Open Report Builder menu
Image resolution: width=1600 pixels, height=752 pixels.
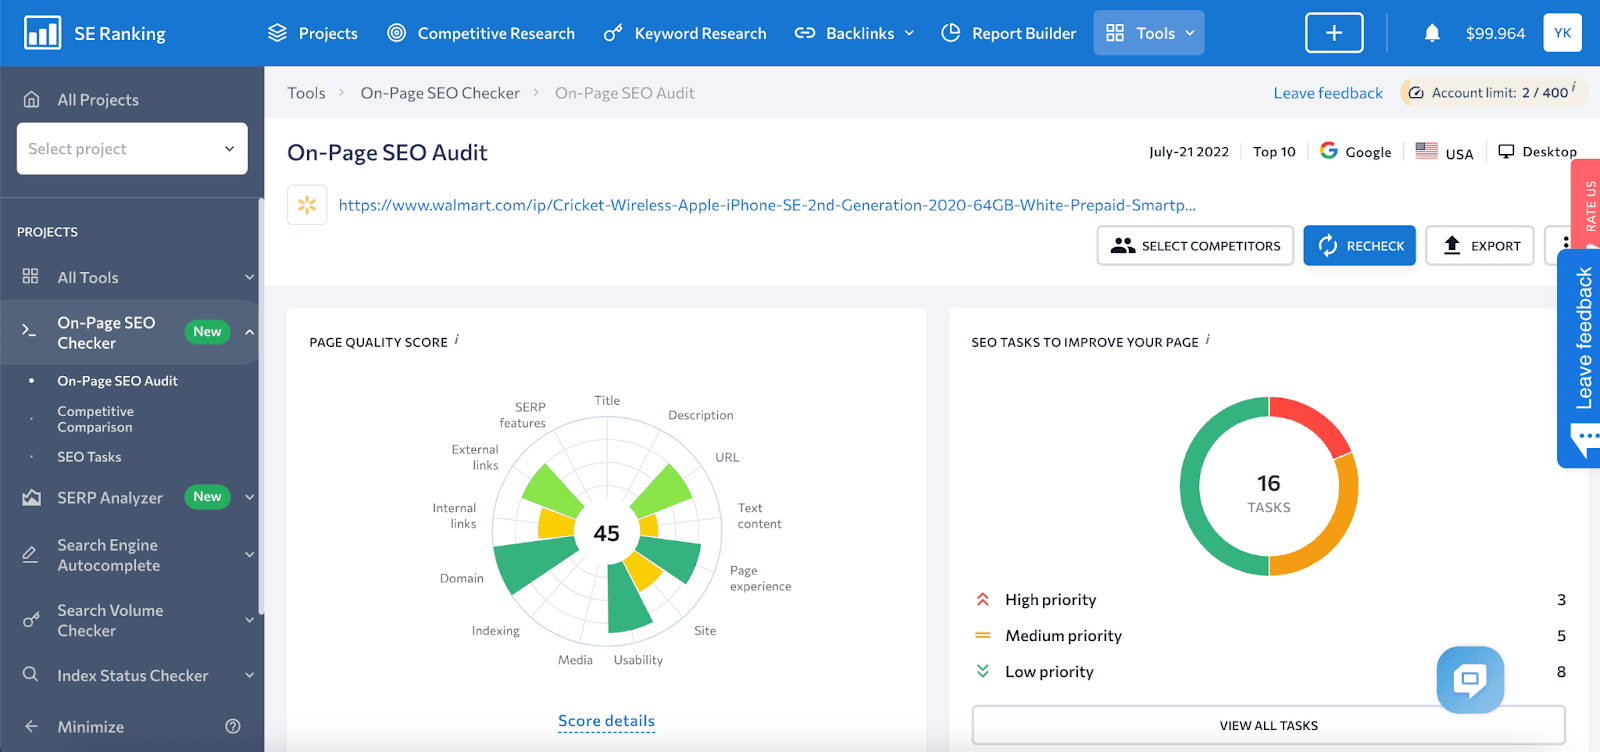click(1009, 33)
